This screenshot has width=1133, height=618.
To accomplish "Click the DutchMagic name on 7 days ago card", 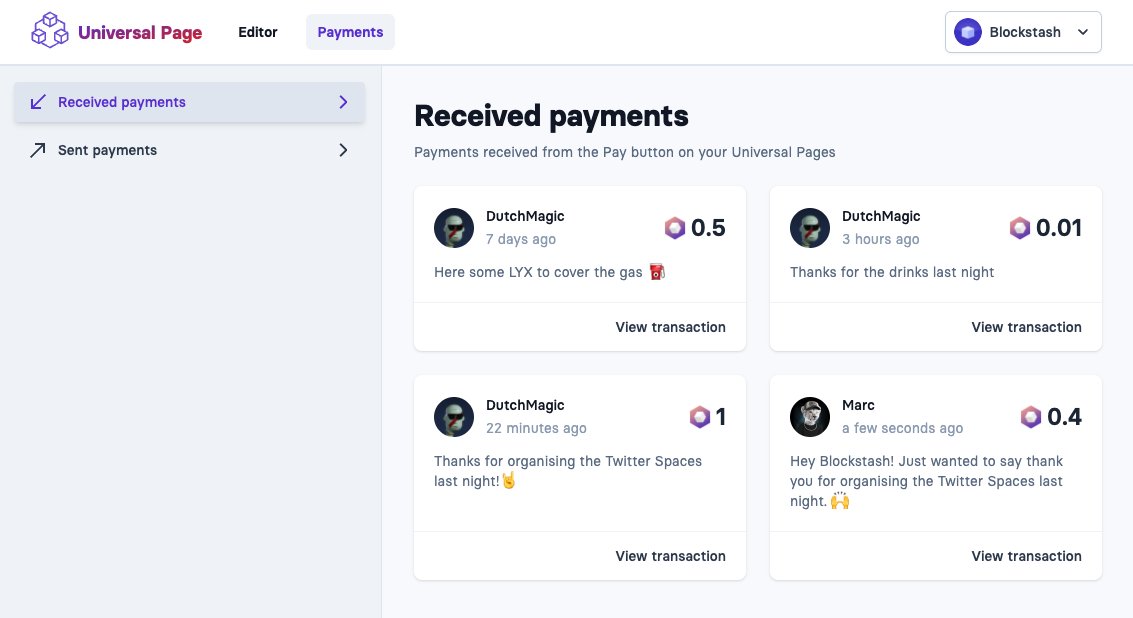I will (x=525, y=216).
